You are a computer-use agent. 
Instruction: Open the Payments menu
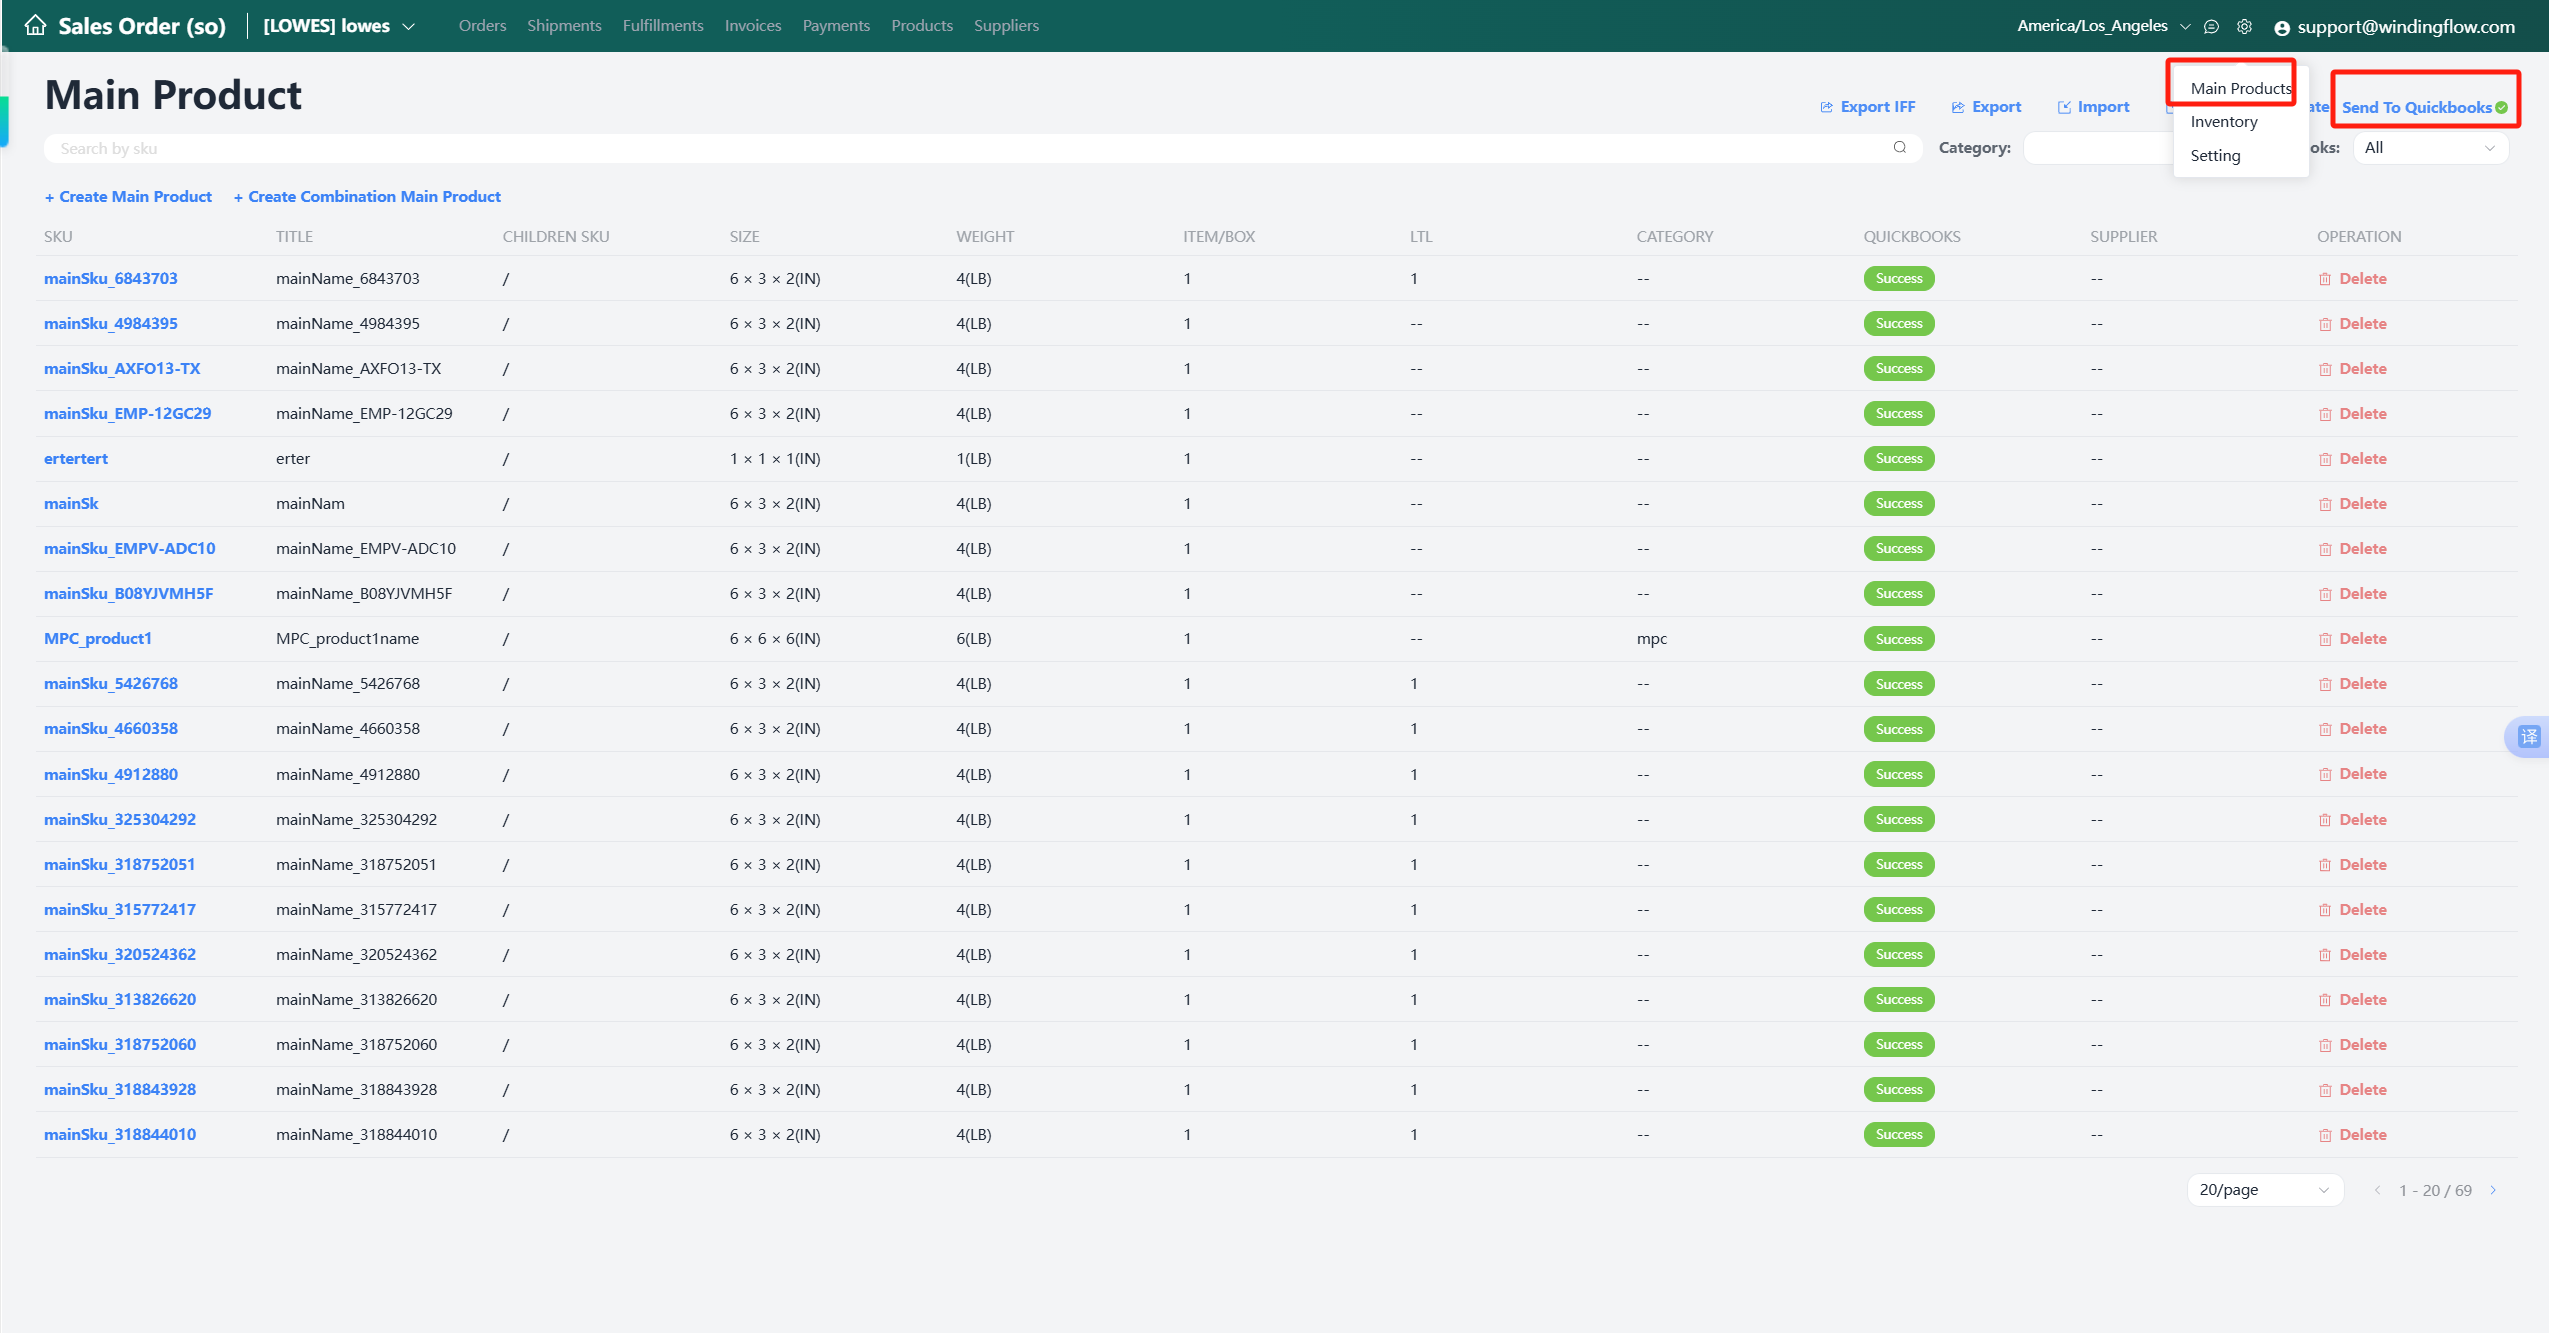(x=836, y=26)
